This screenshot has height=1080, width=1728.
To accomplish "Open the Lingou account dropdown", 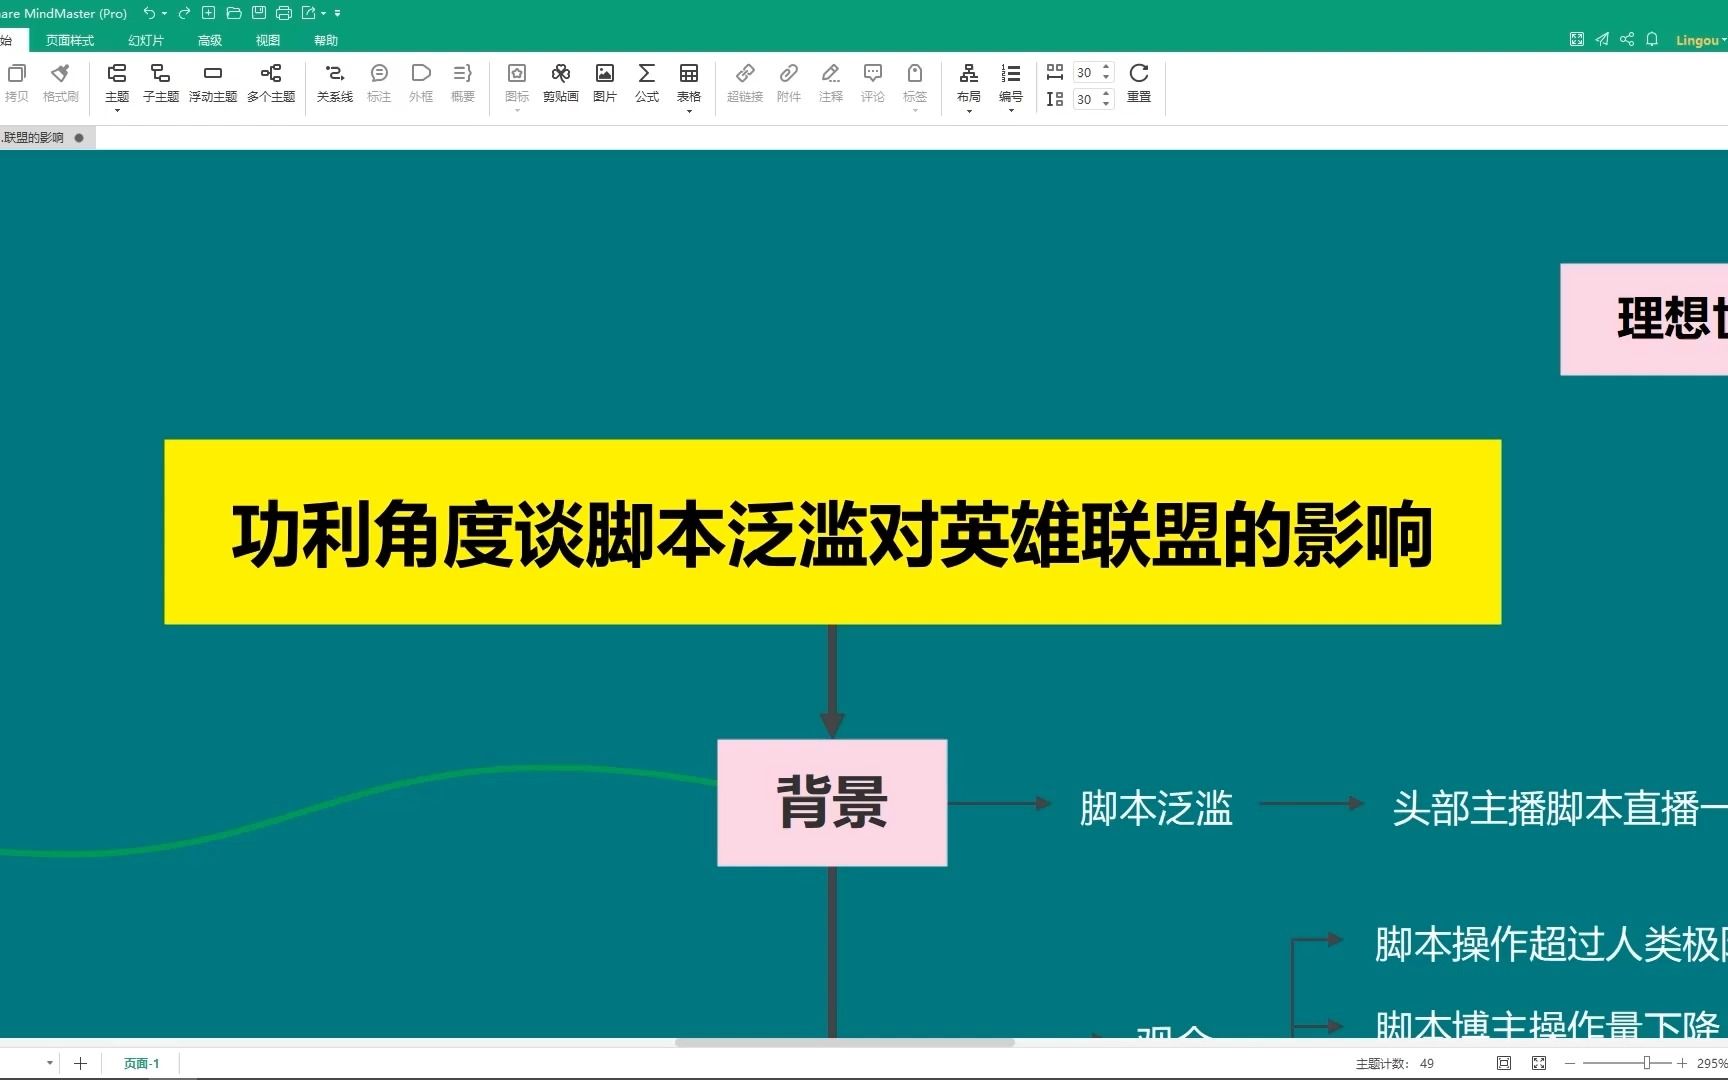I will coord(1700,40).
